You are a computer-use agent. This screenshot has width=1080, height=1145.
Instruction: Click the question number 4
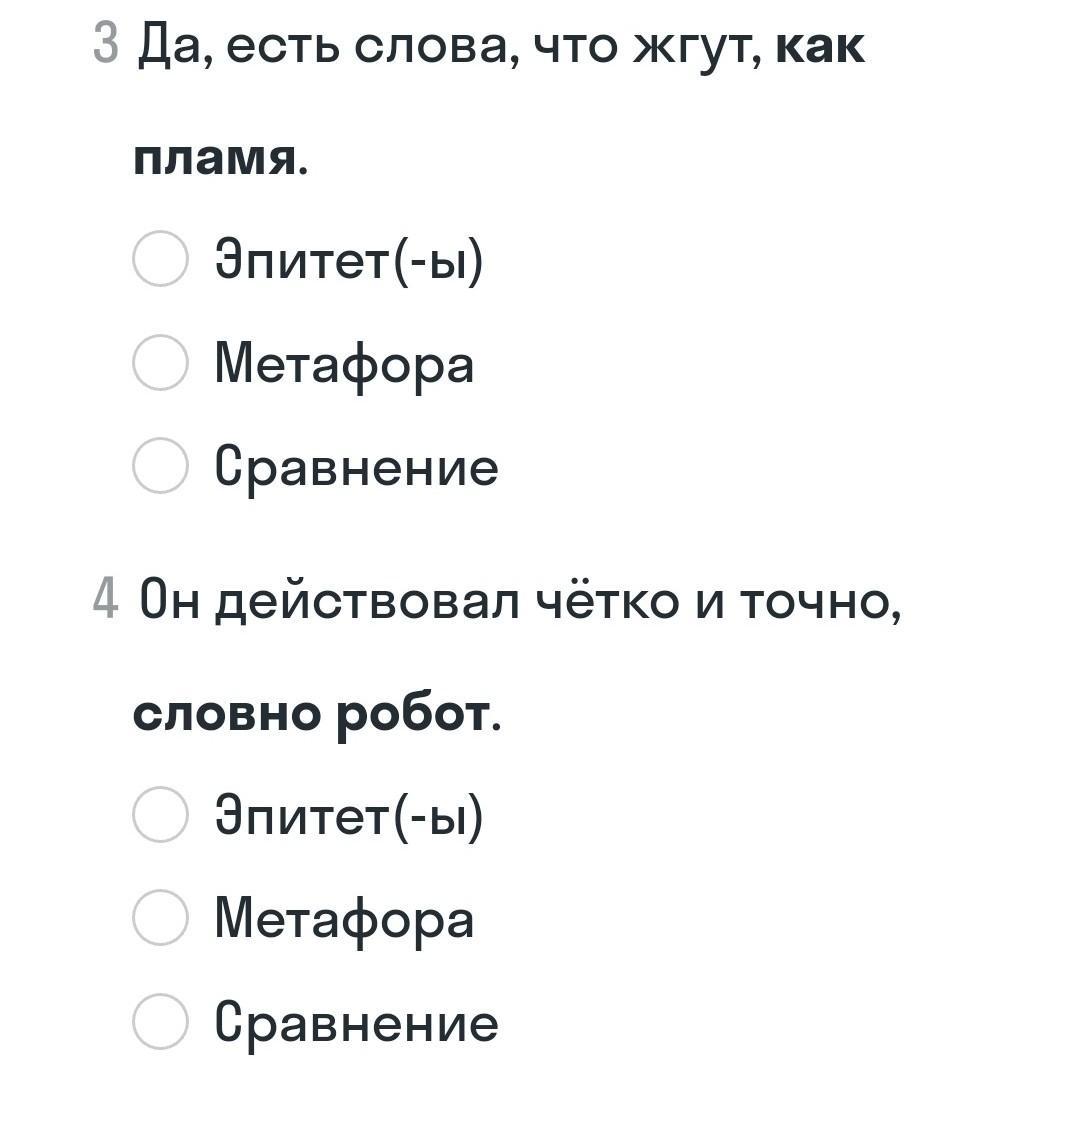106,601
